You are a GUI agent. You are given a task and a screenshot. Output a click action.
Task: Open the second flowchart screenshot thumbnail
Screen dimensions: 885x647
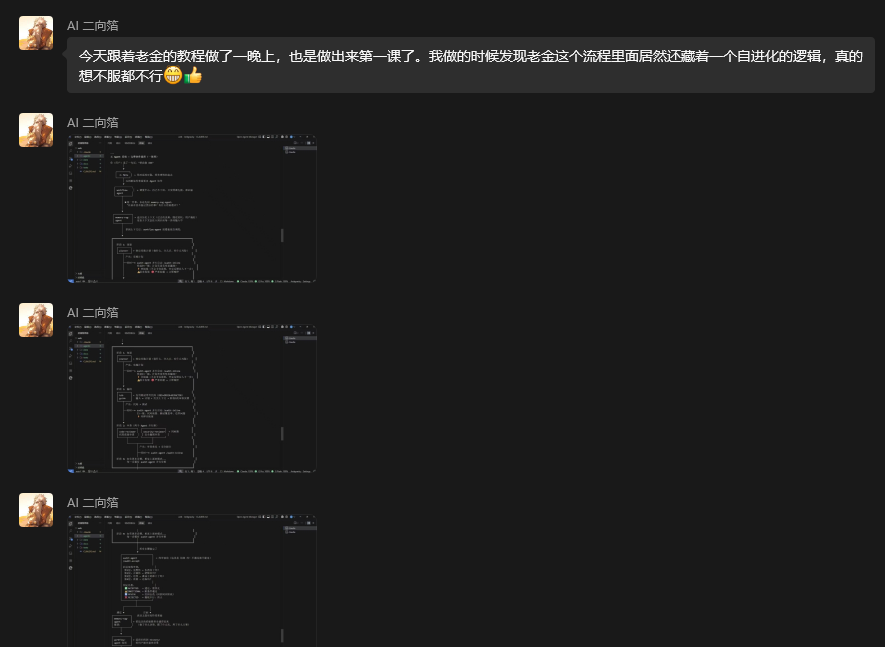pyautogui.click(x=192, y=399)
